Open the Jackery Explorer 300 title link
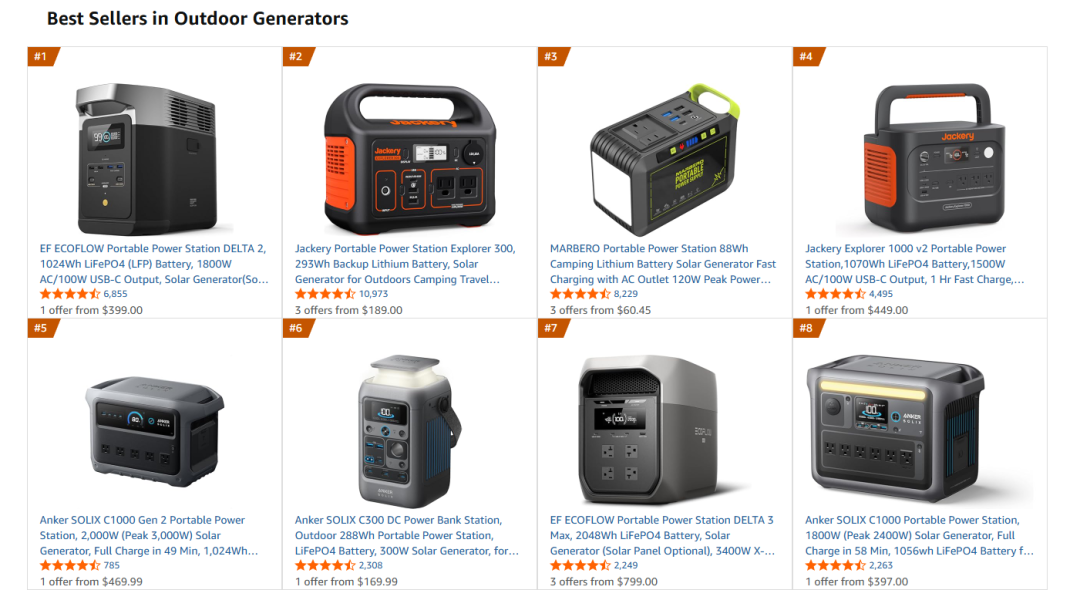1080x590 pixels. (x=405, y=264)
